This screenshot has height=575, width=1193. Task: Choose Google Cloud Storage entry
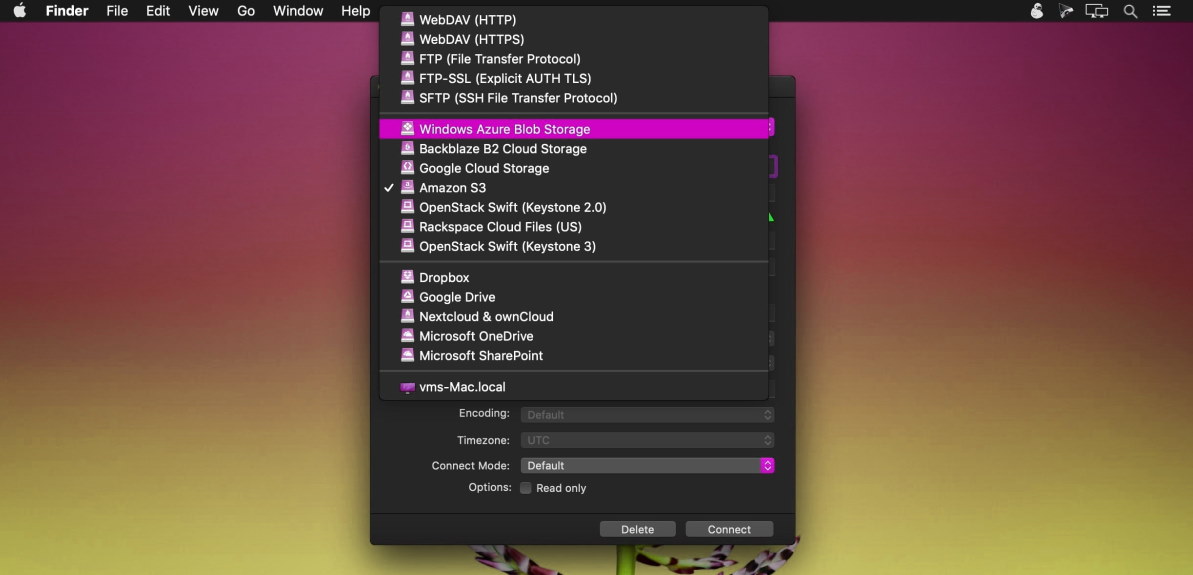point(574,168)
